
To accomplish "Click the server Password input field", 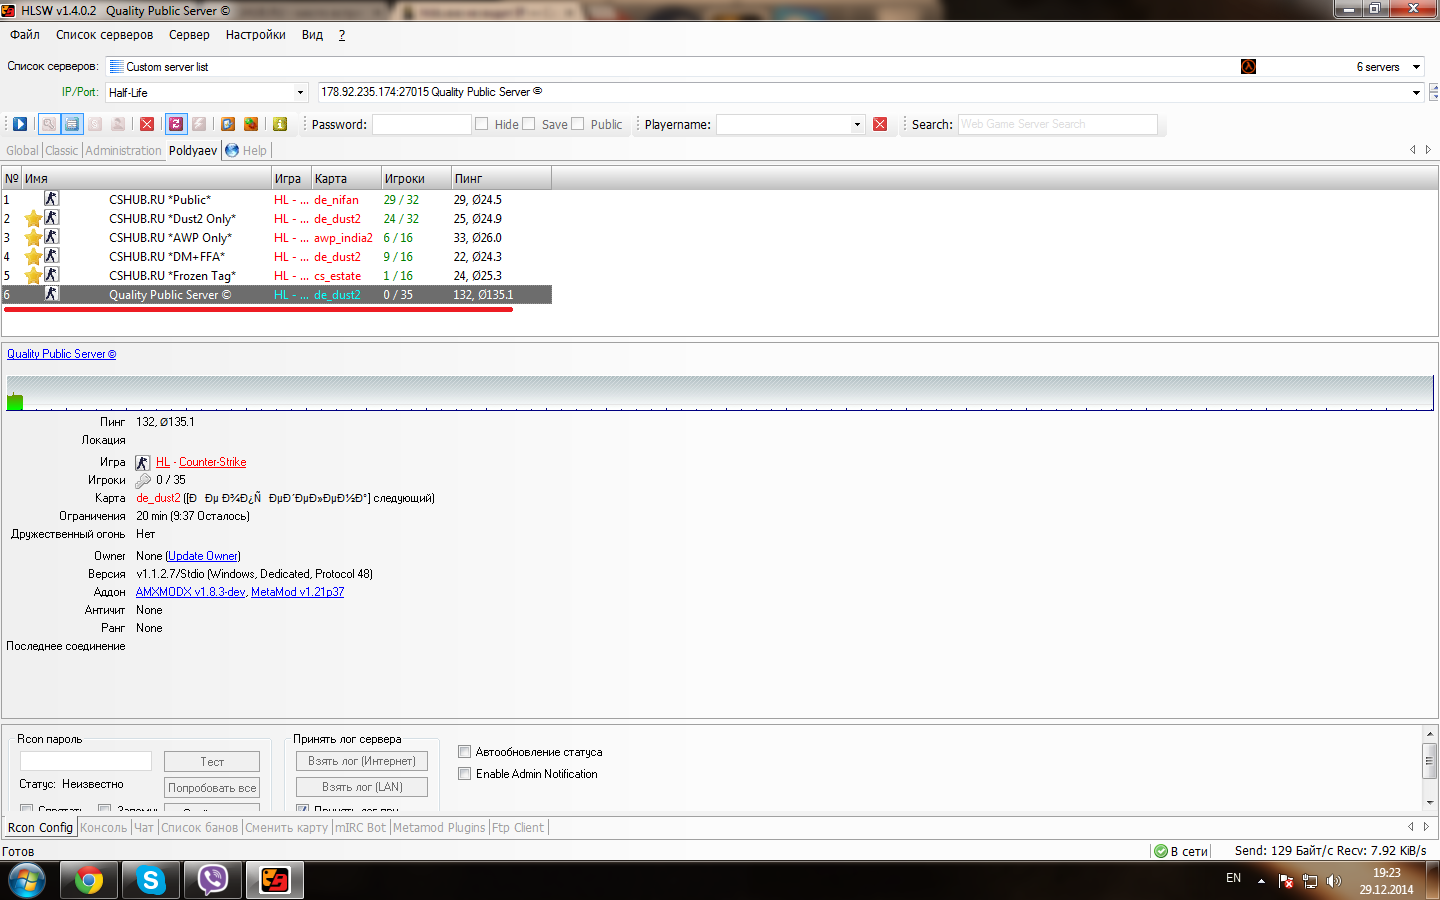I will tap(422, 124).
